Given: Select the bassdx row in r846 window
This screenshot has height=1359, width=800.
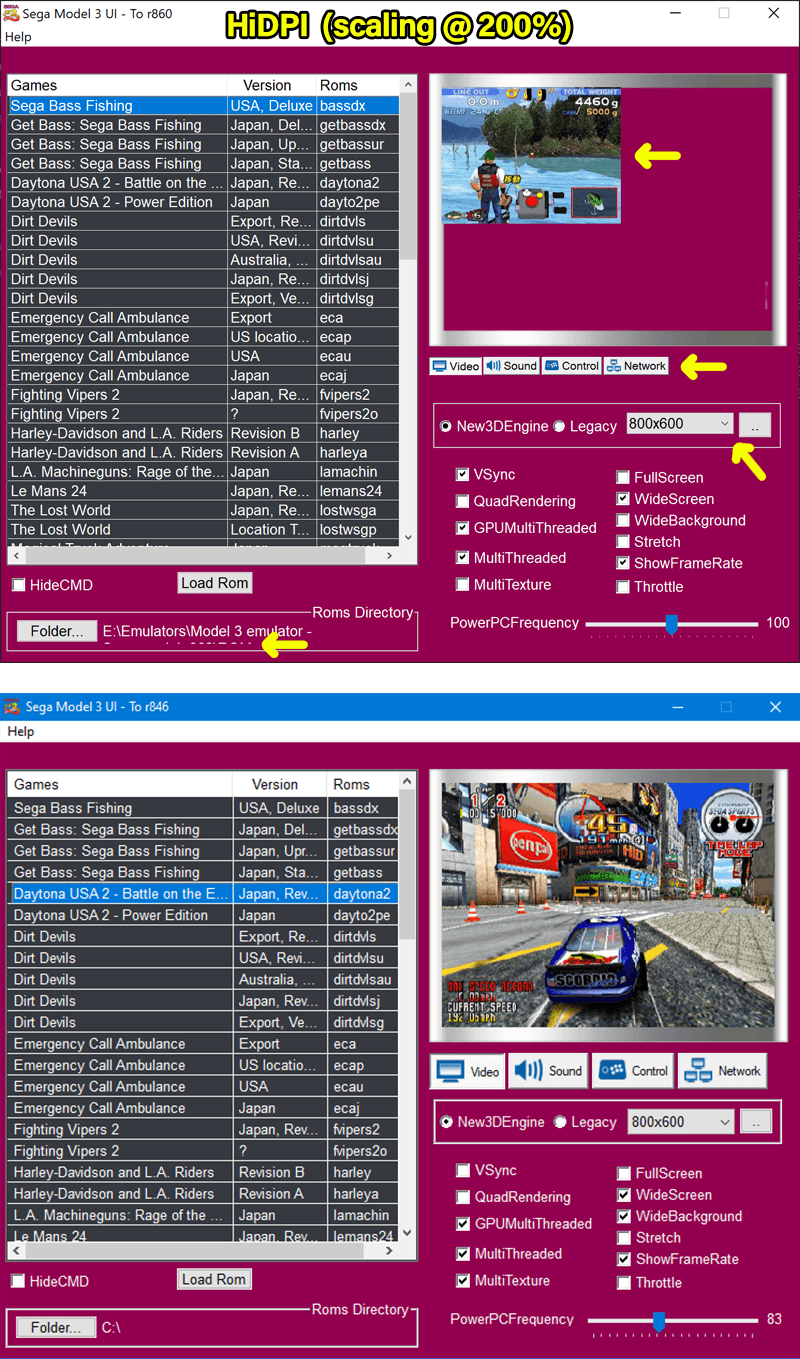Looking at the screenshot, I should pyautogui.click(x=203, y=808).
